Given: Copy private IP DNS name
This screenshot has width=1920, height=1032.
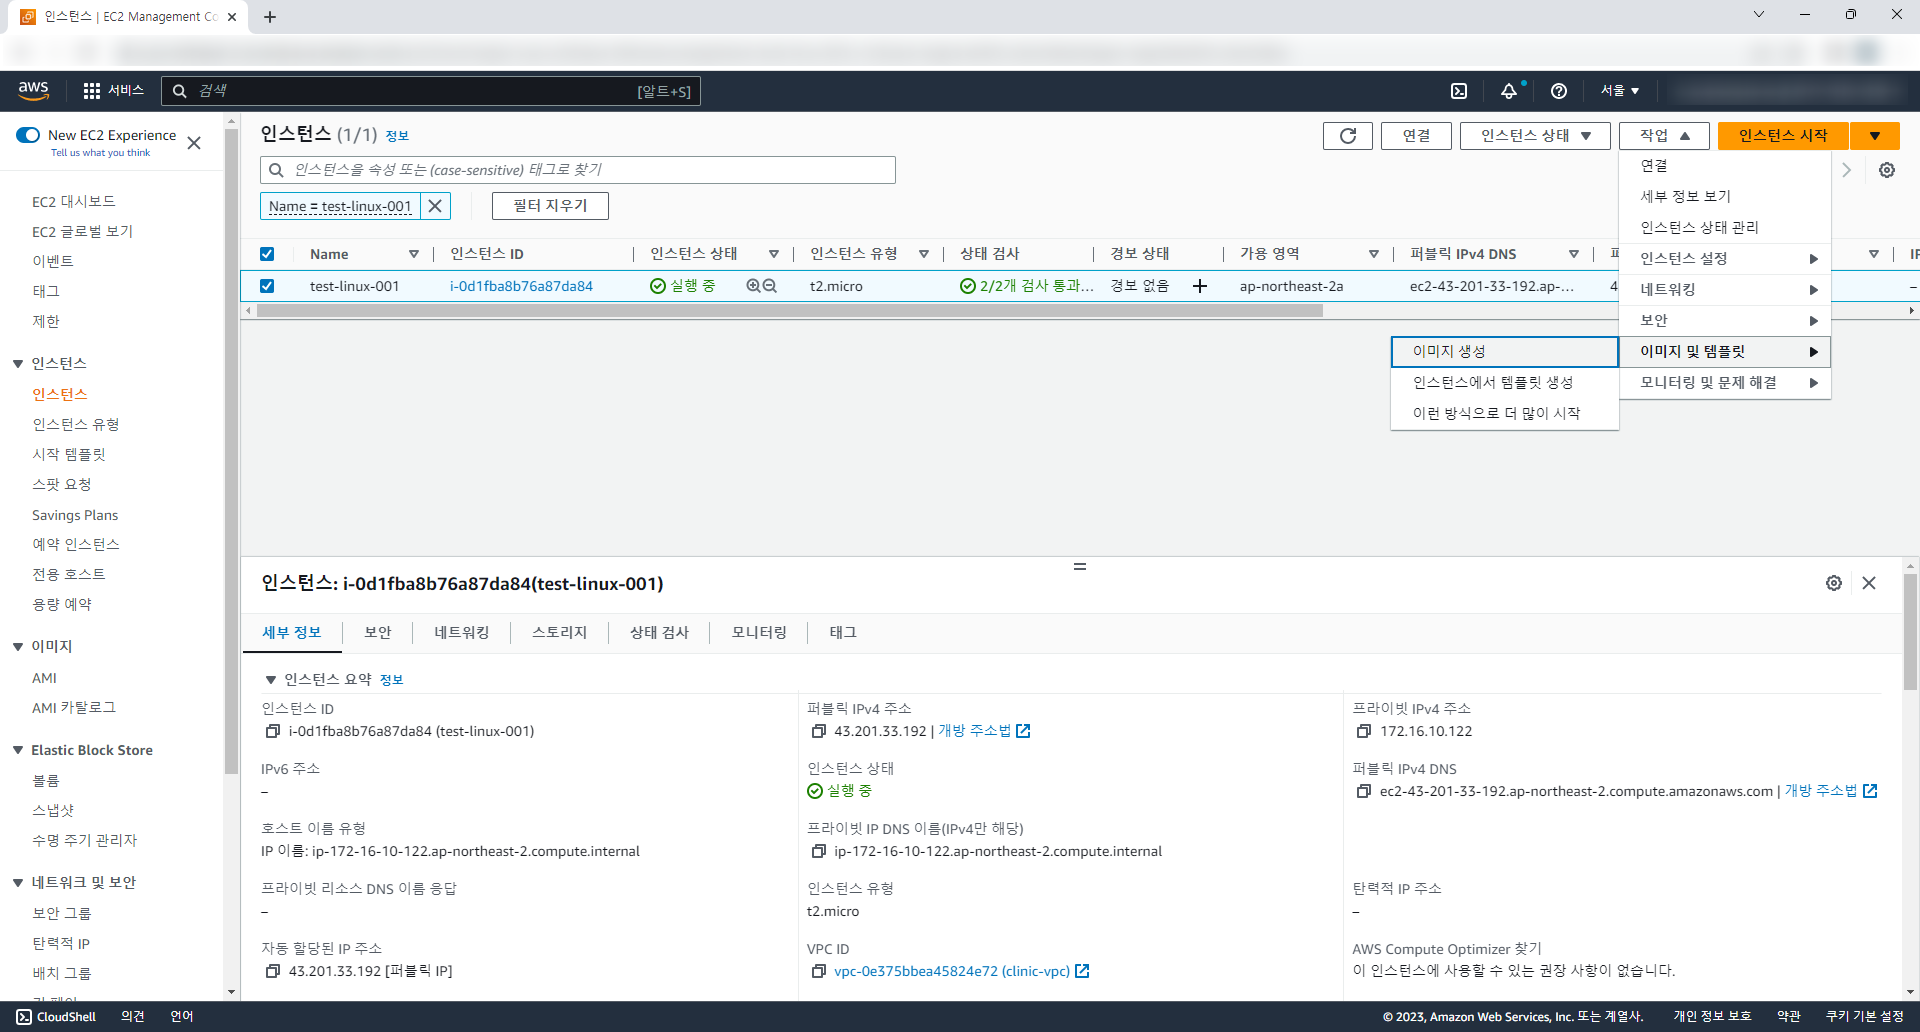Looking at the screenshot, I should [x=818, y=851].
